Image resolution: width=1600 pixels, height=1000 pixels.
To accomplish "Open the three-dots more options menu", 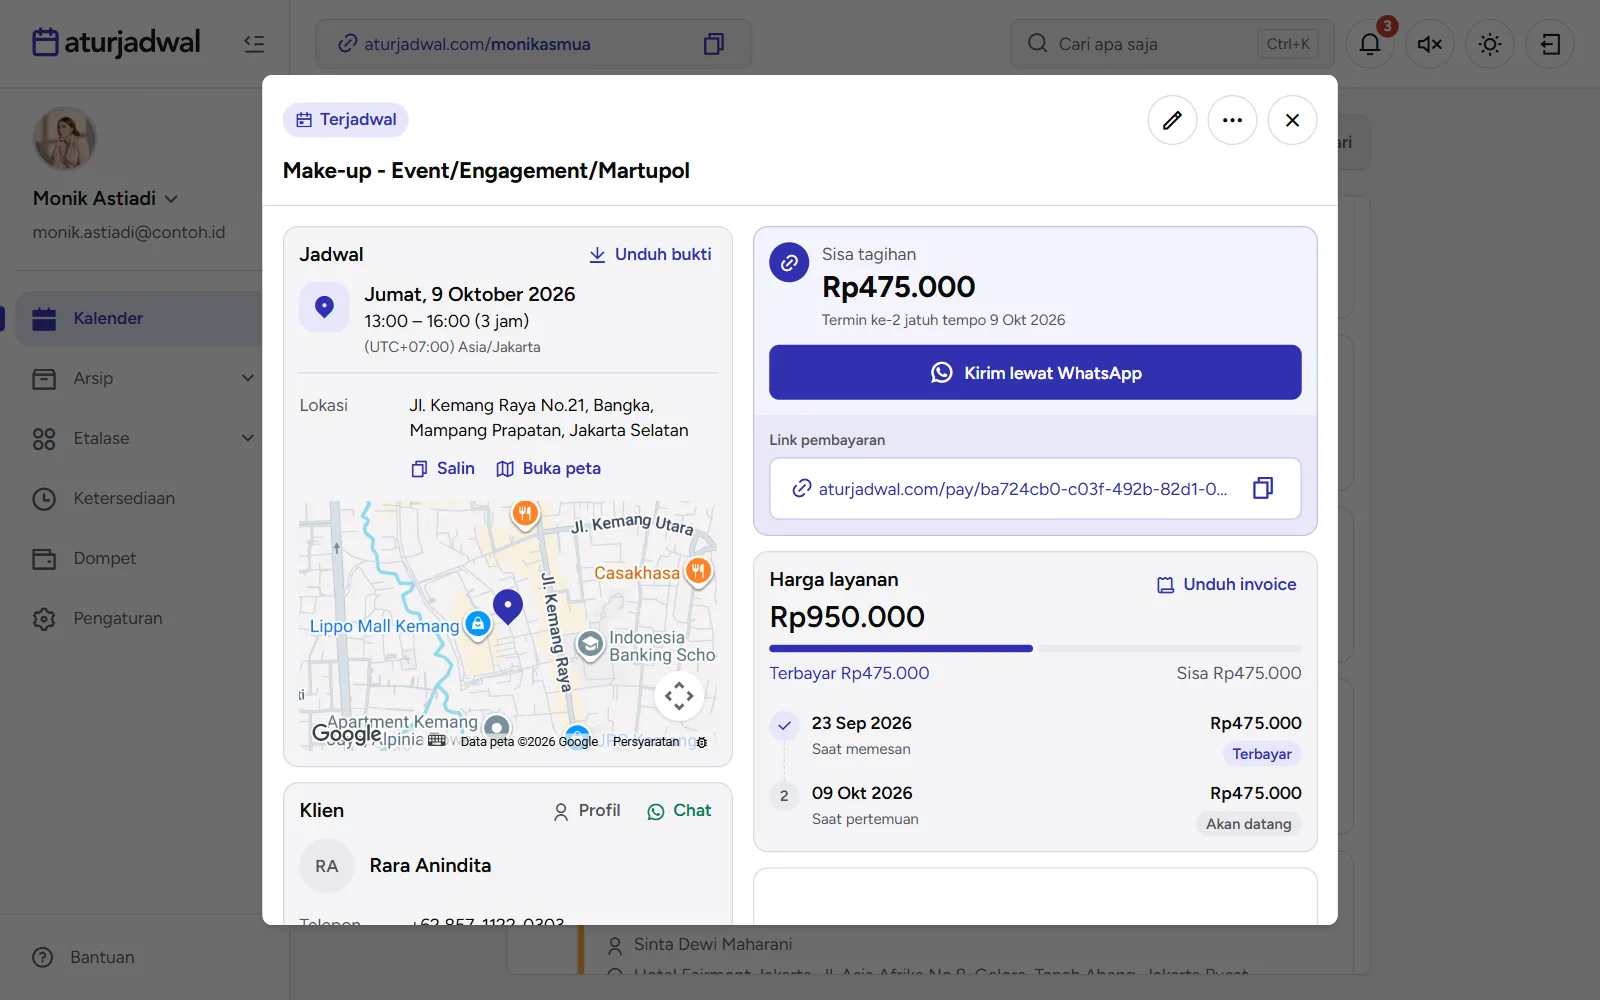I will click(1232, 120).
